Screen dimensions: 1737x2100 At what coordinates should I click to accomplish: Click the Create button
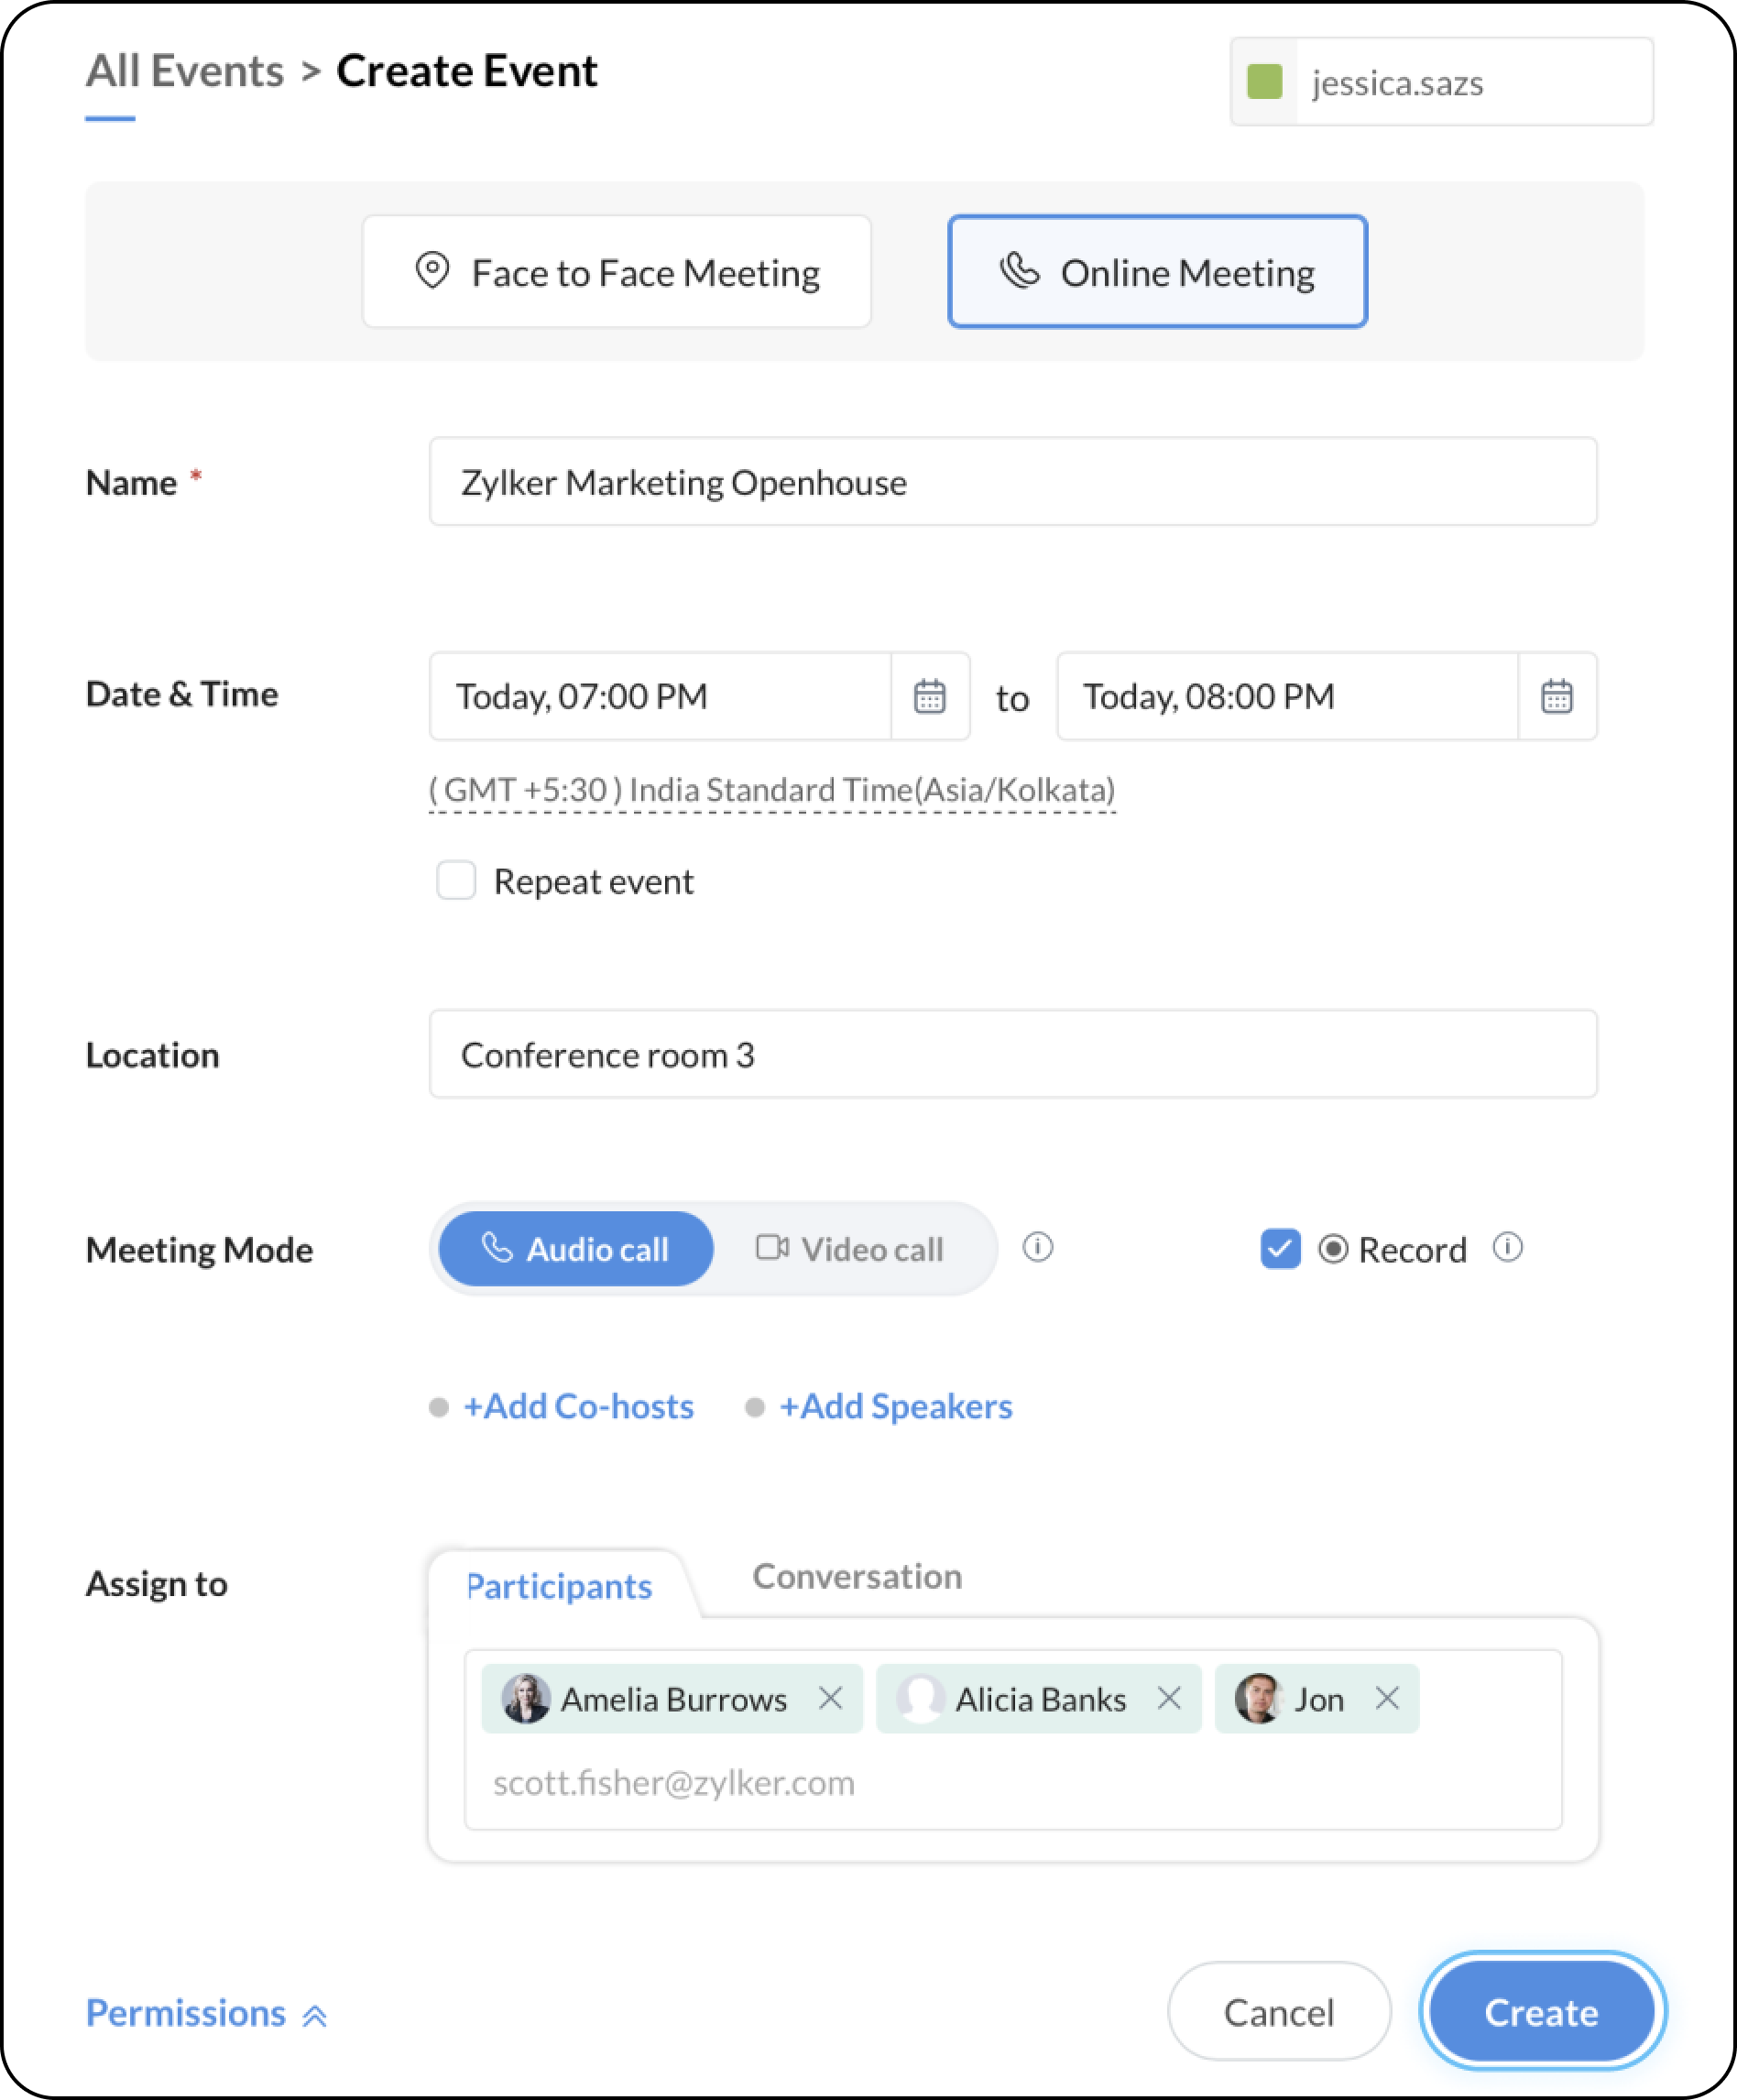coord(1541,2012)
